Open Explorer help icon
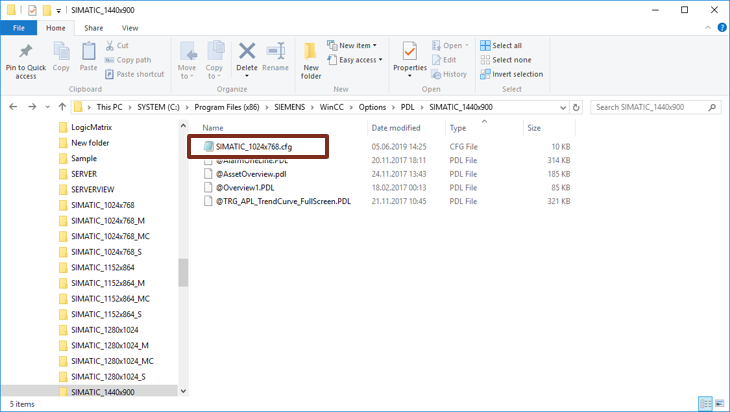 pos(722,28)
